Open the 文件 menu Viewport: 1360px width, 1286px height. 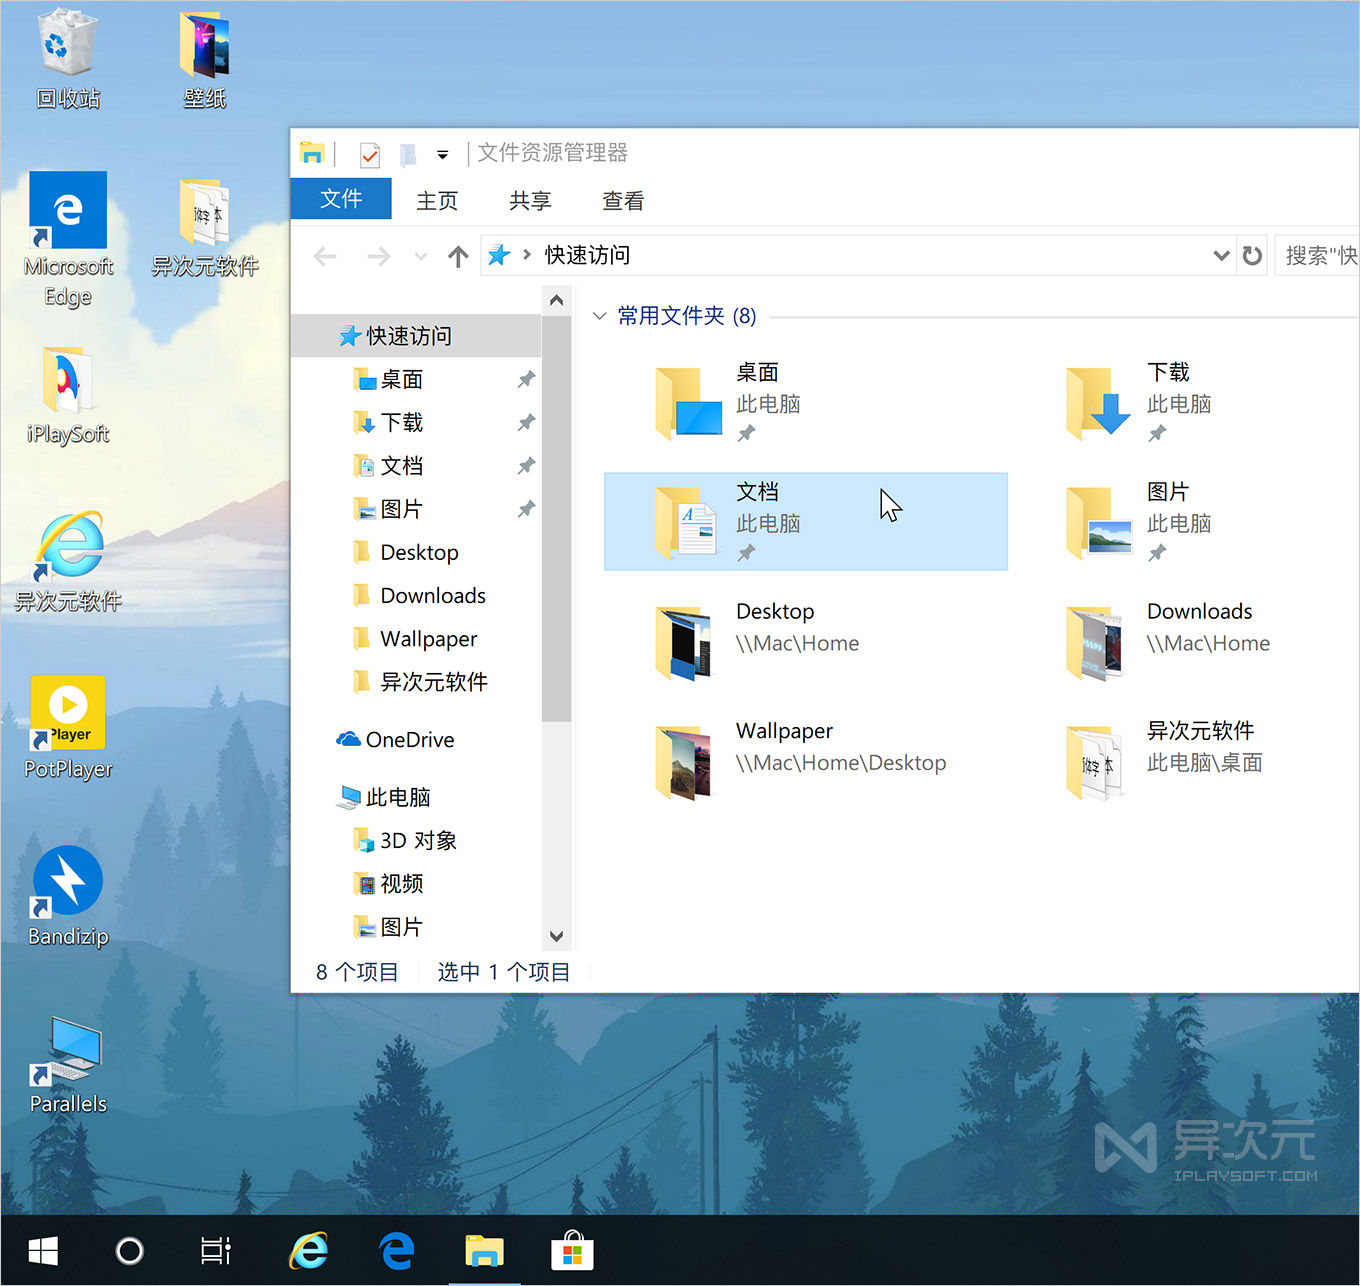coord(340,199)
